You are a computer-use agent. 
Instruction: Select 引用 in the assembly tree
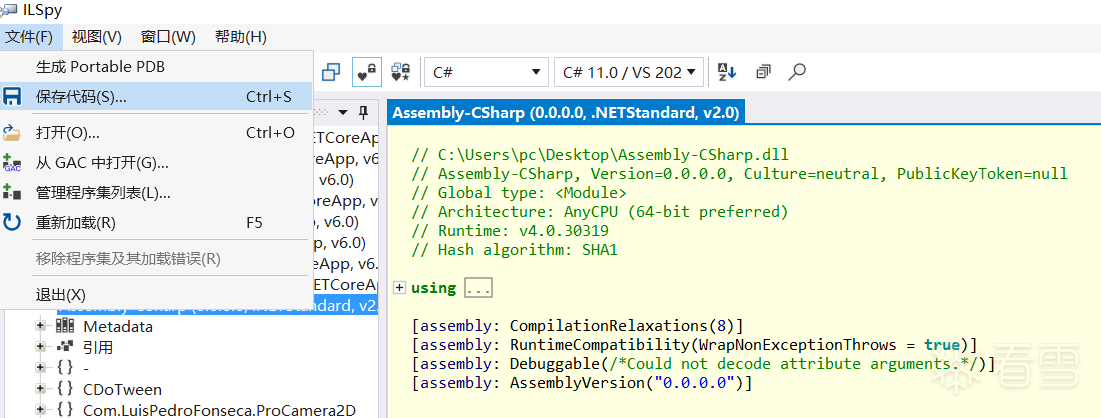pos(98,347)
